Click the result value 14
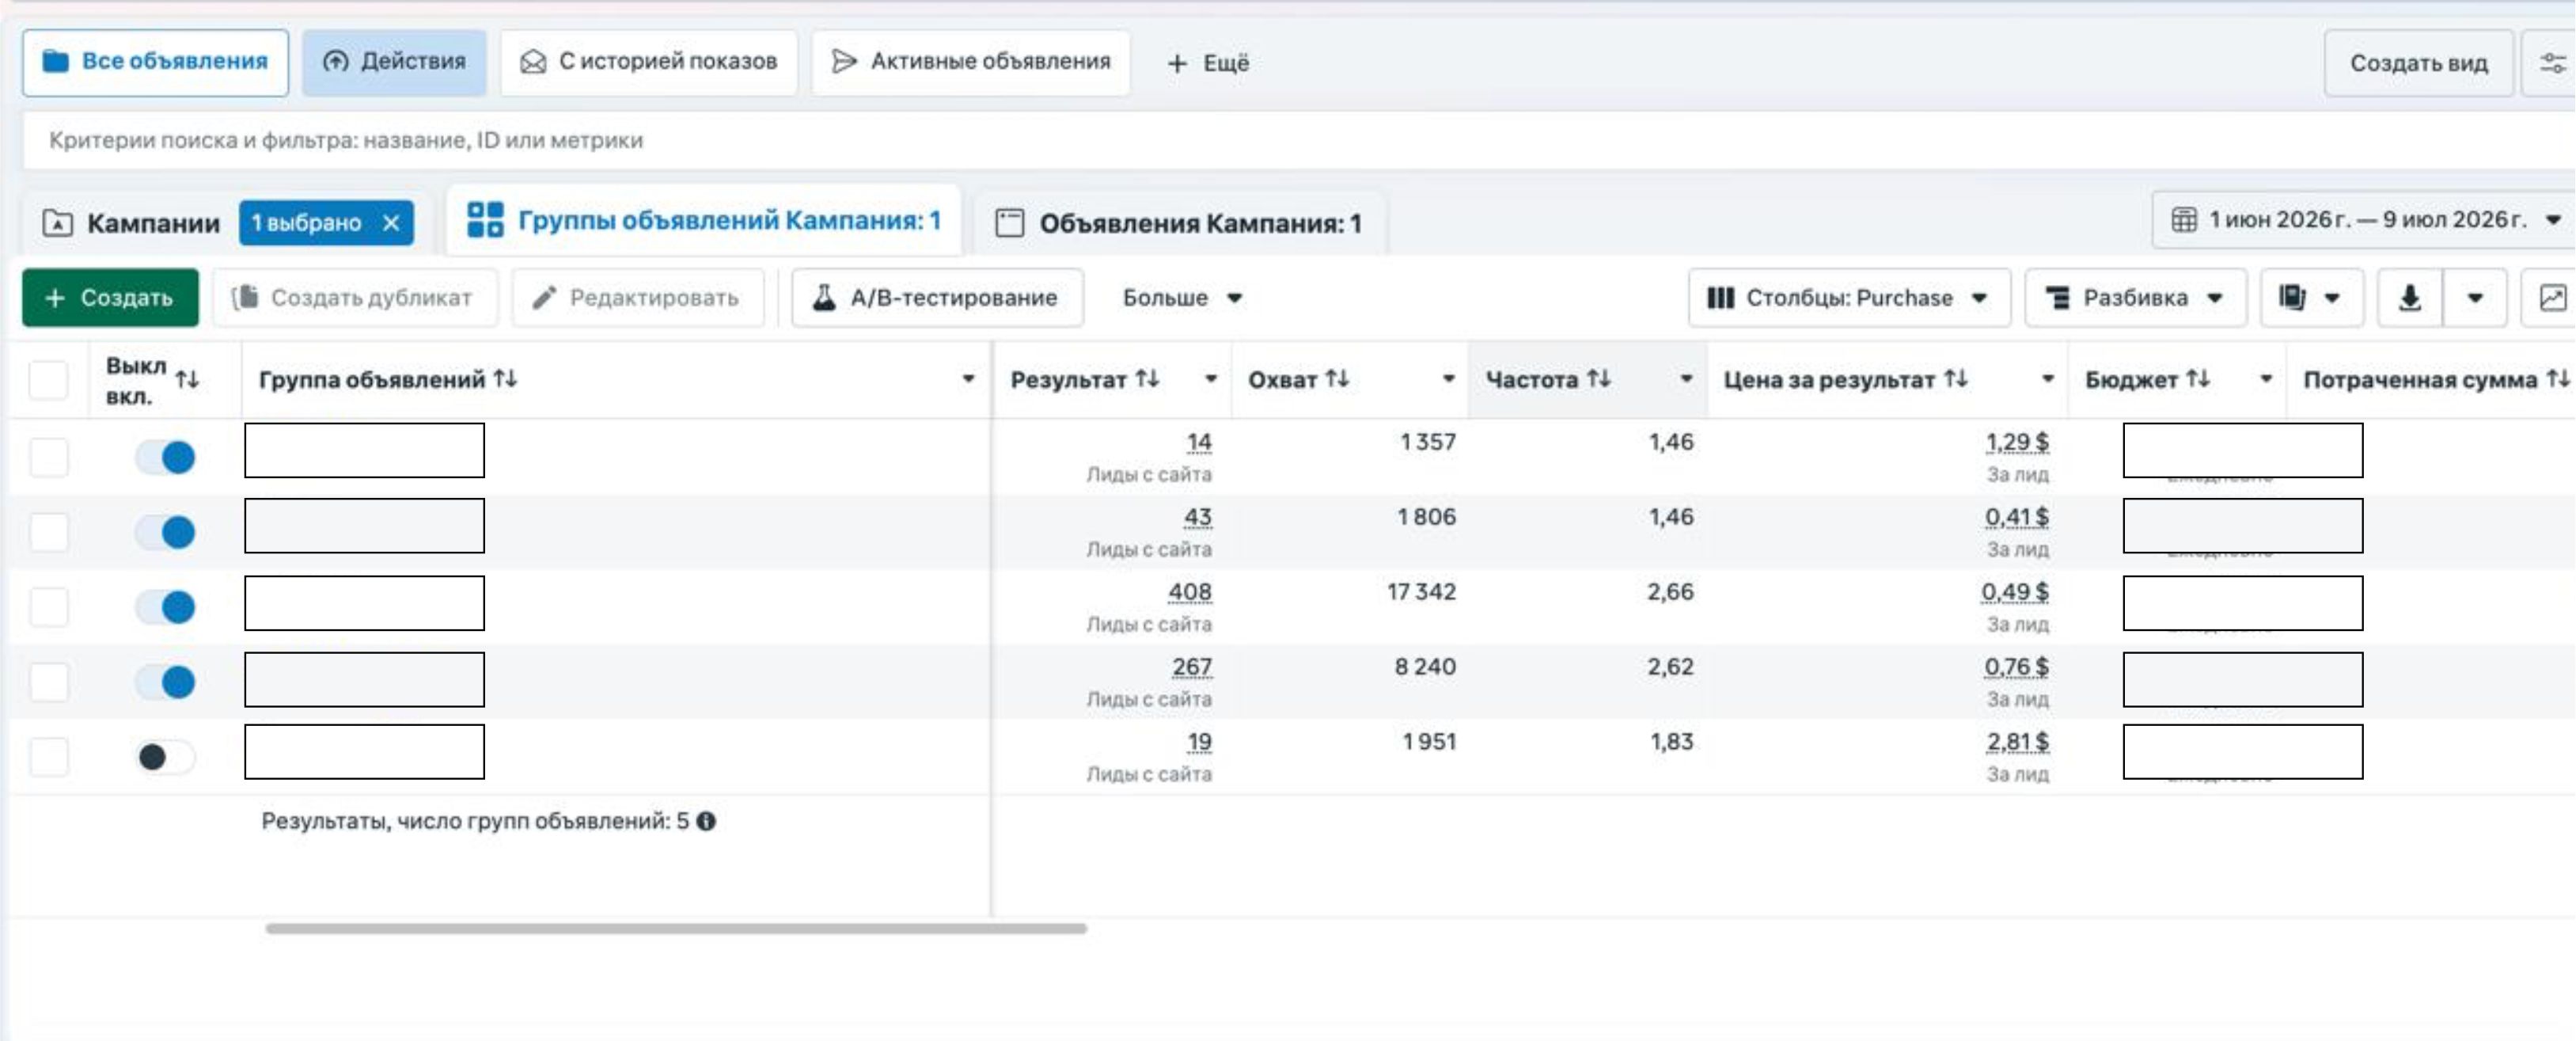2576x1041 pixels. click(1199, 442)
